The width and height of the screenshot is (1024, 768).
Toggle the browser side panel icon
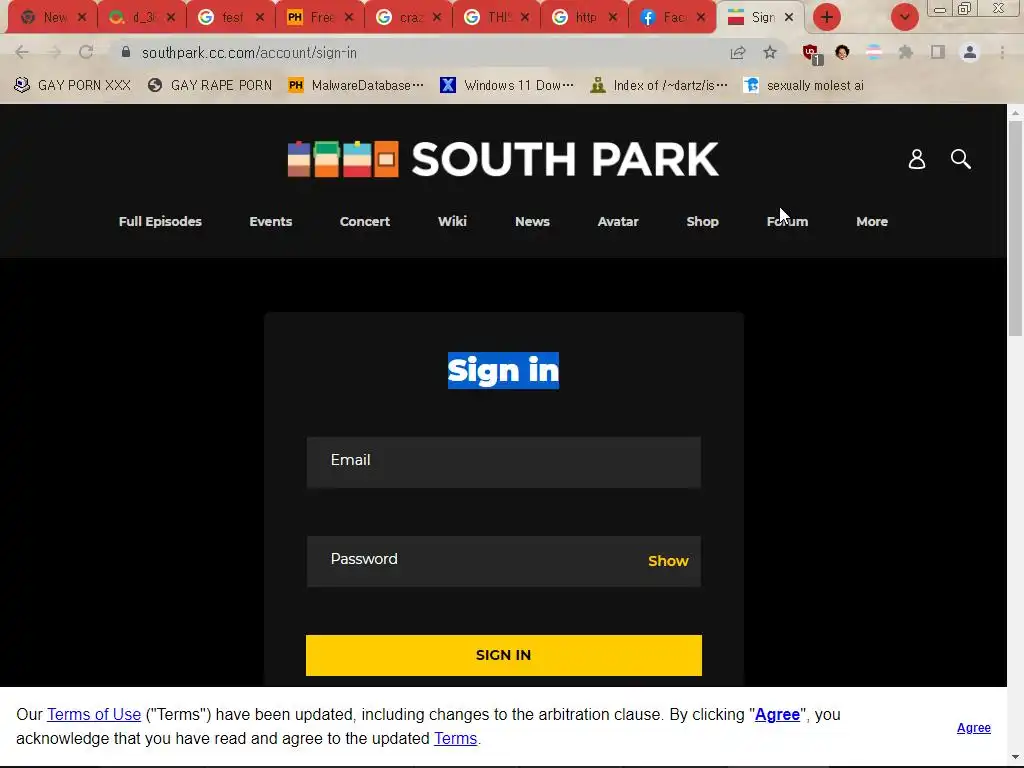[938, 52]
